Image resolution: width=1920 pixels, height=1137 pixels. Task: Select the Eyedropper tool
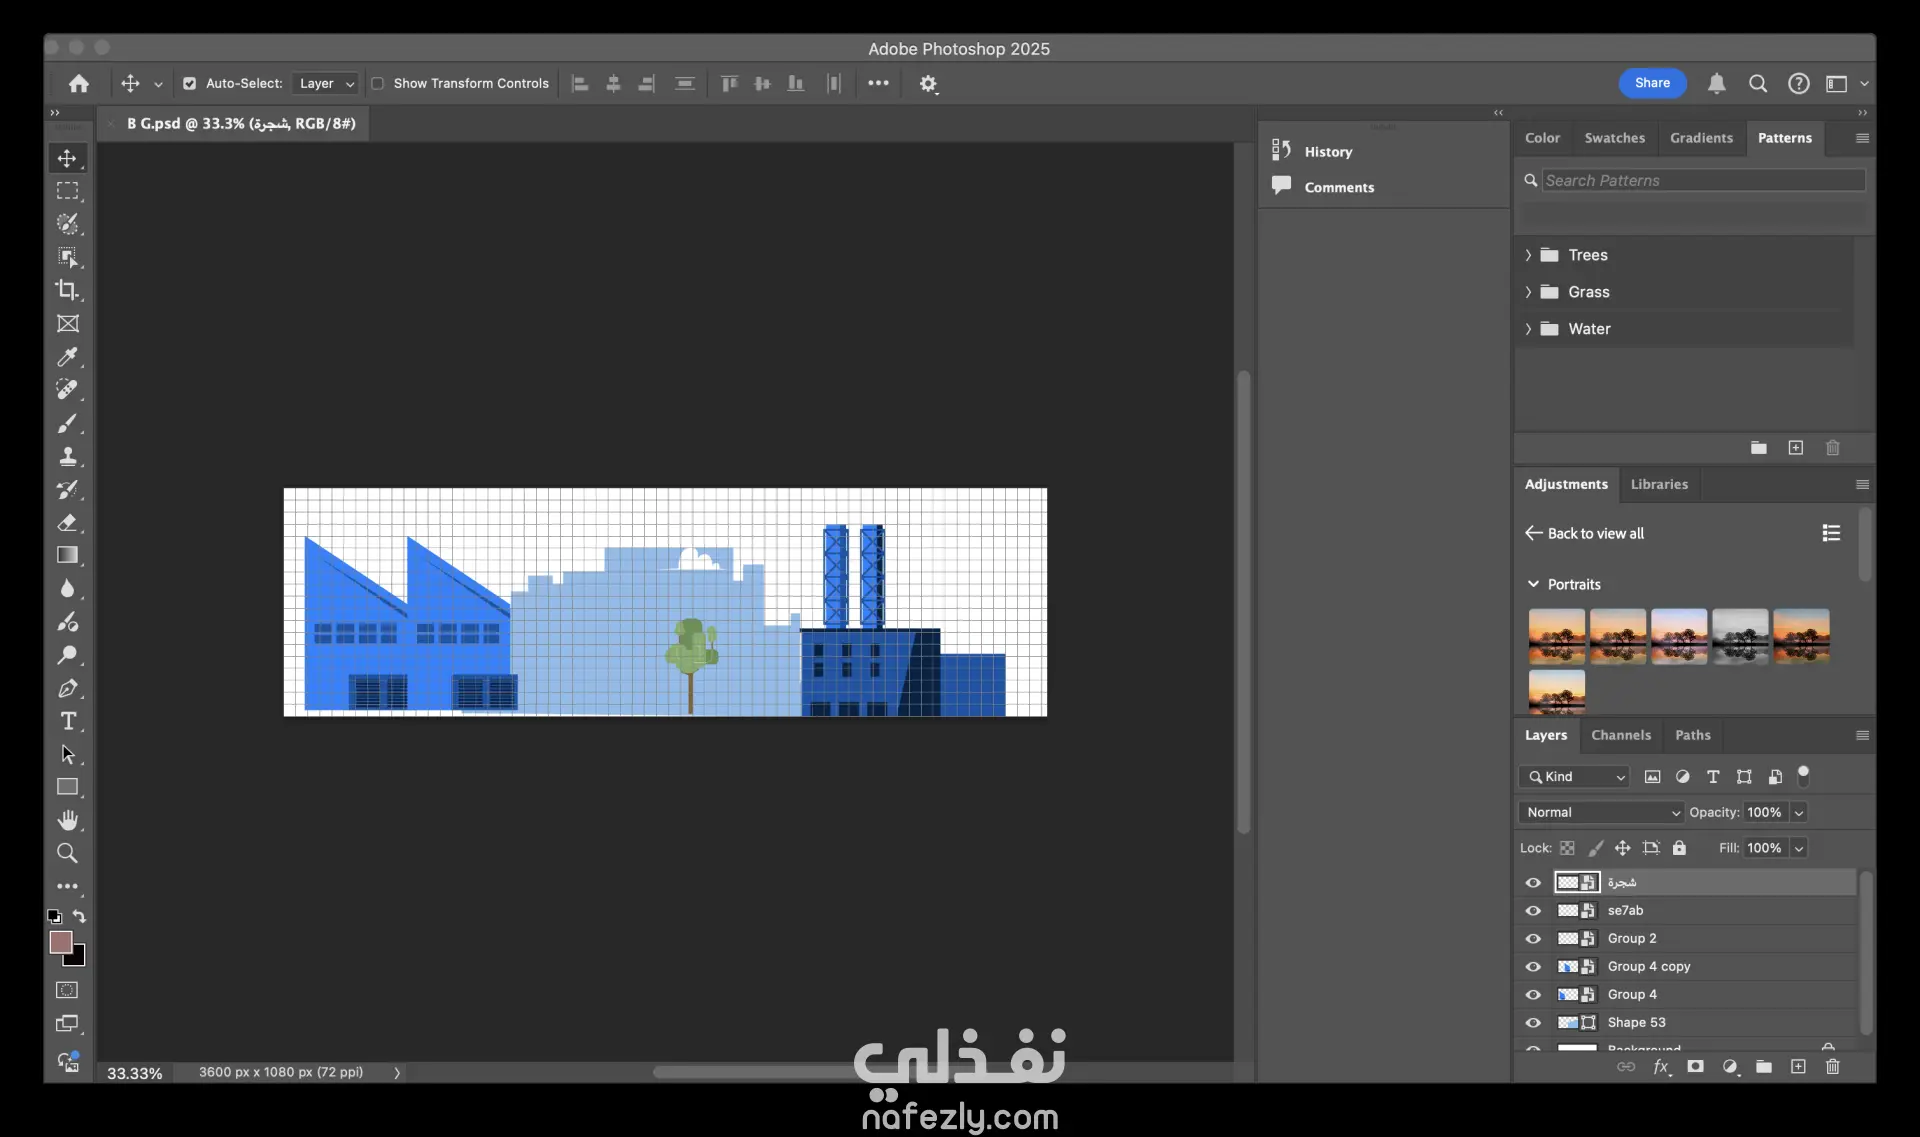pos(67,357)
